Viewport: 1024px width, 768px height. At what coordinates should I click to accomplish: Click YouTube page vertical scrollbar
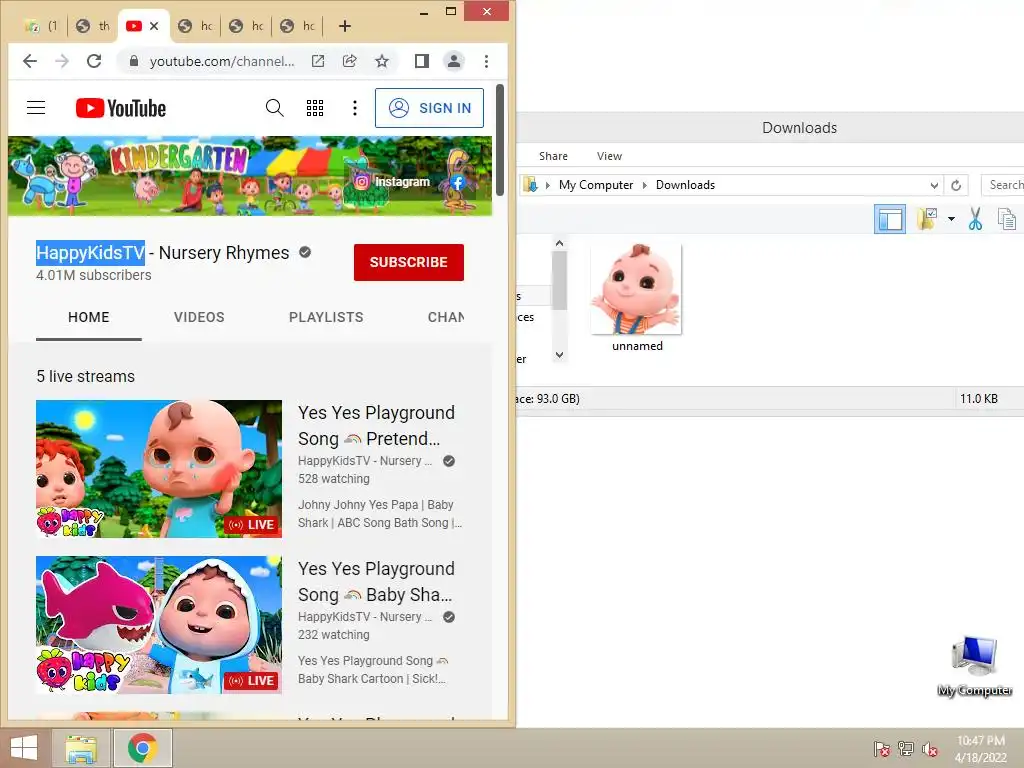(x=500, y=140)
